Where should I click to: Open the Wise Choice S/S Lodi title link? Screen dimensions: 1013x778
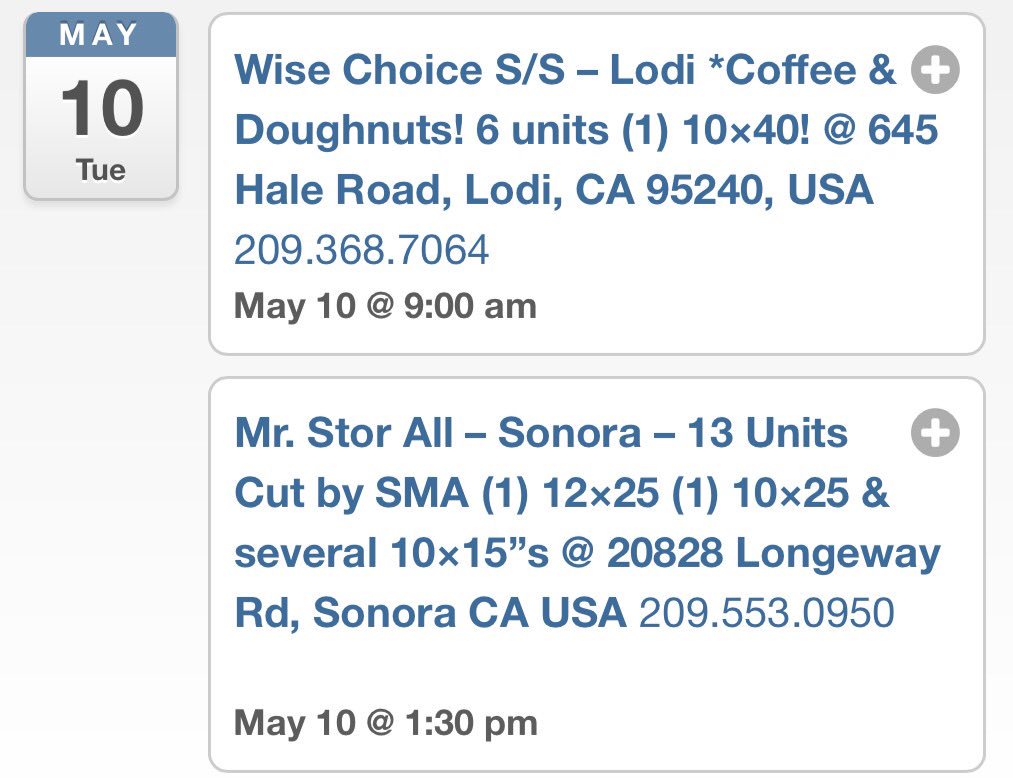587,129
